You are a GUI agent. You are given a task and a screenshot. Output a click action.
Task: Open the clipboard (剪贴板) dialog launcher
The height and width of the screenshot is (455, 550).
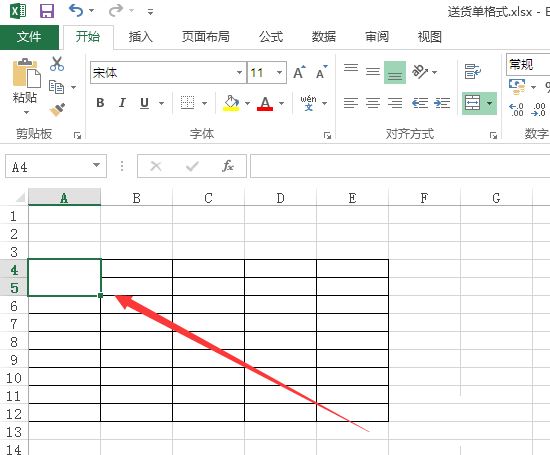tap(77, 135)
